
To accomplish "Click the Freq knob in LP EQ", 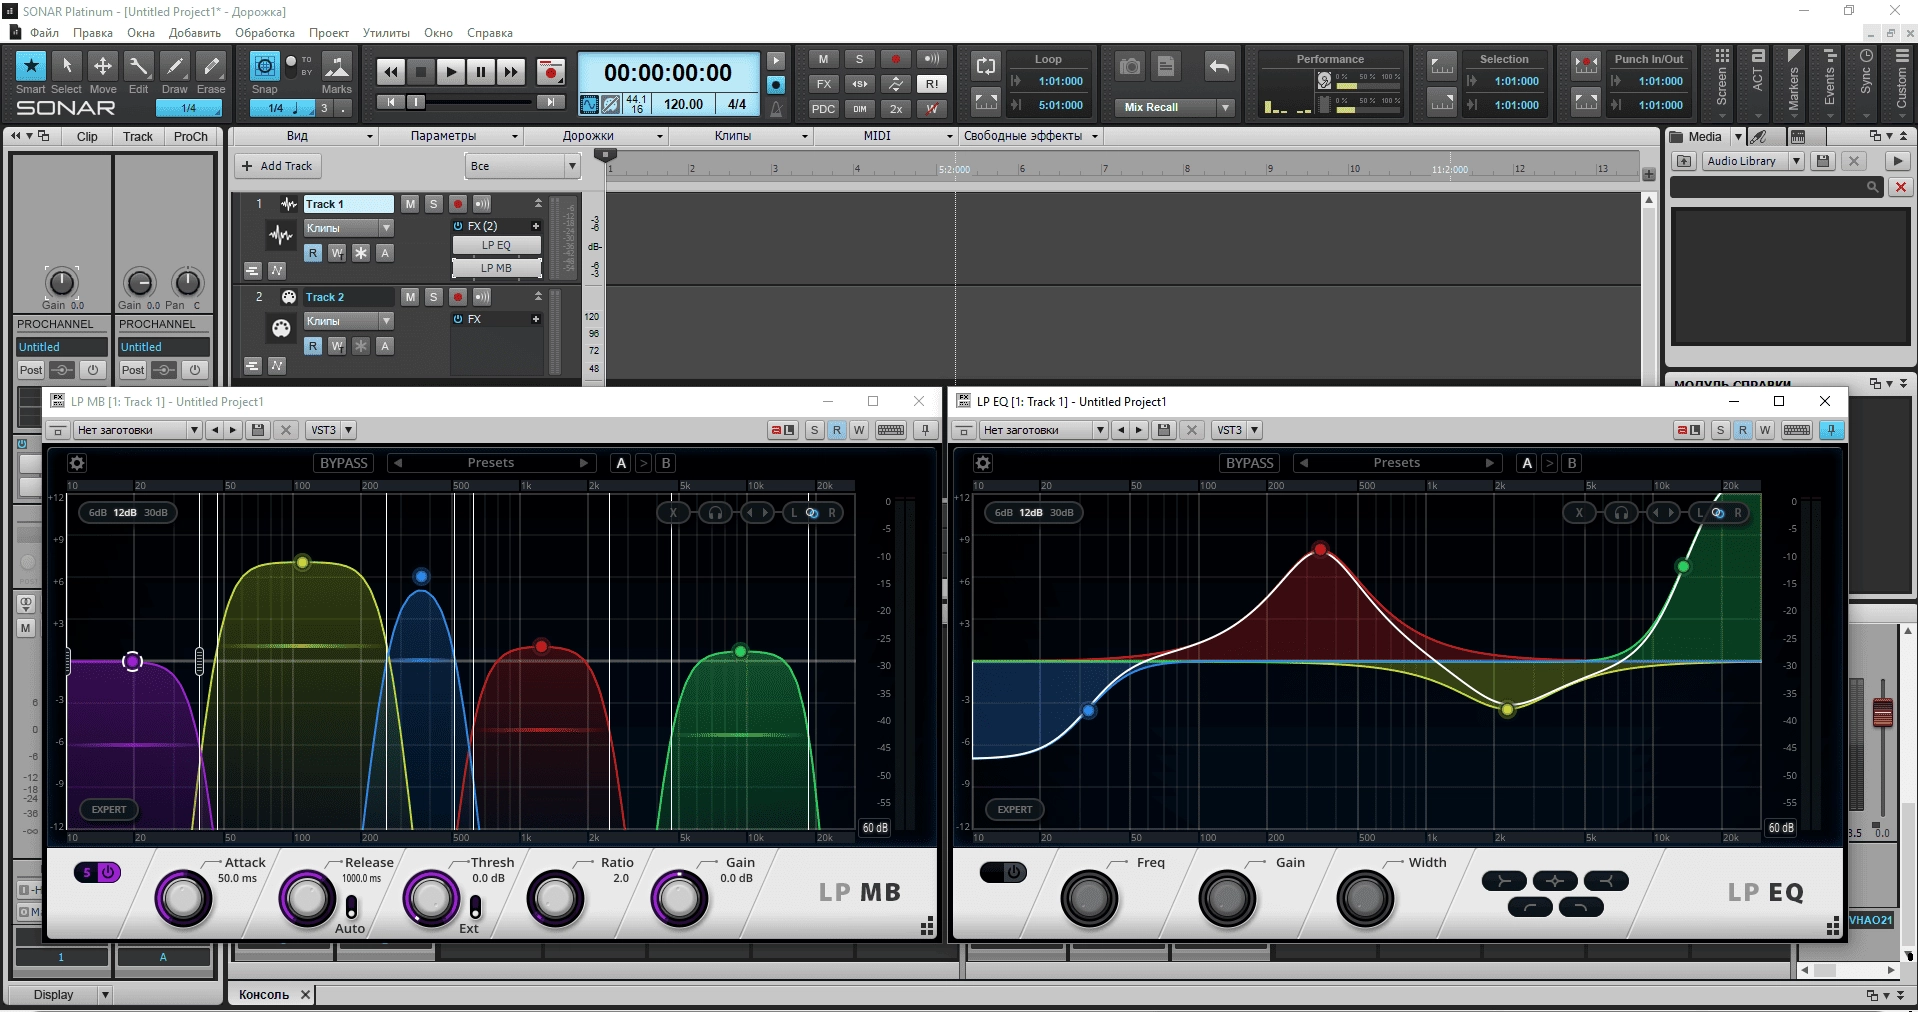I will point(1089,898).
